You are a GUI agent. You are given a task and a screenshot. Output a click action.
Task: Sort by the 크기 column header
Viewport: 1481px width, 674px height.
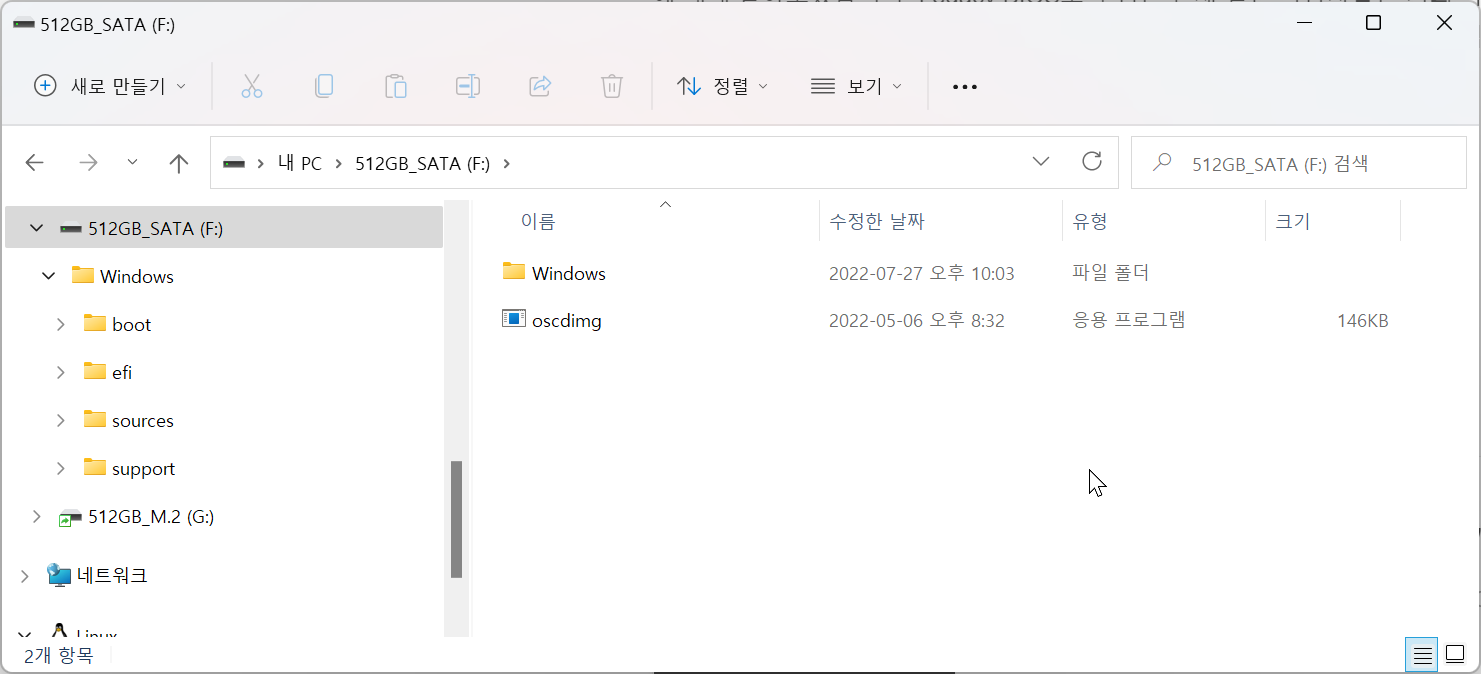tap(1293, 221)
